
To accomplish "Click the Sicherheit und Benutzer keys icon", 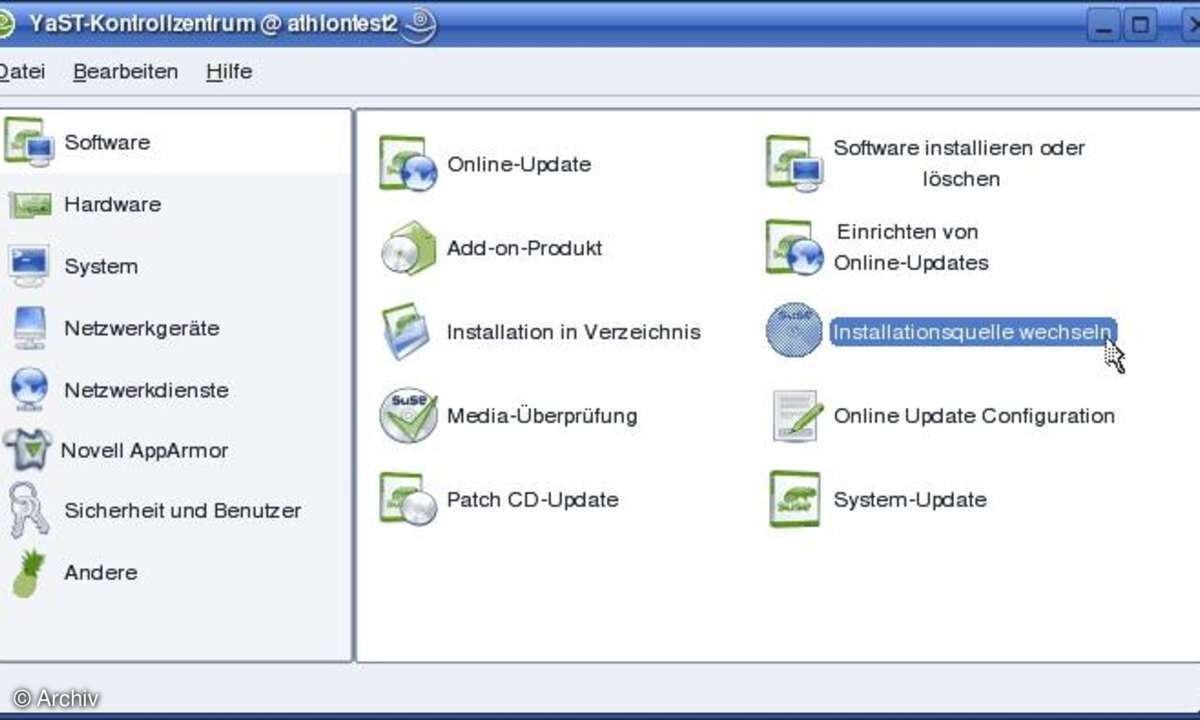I will (x=29, y=511).
